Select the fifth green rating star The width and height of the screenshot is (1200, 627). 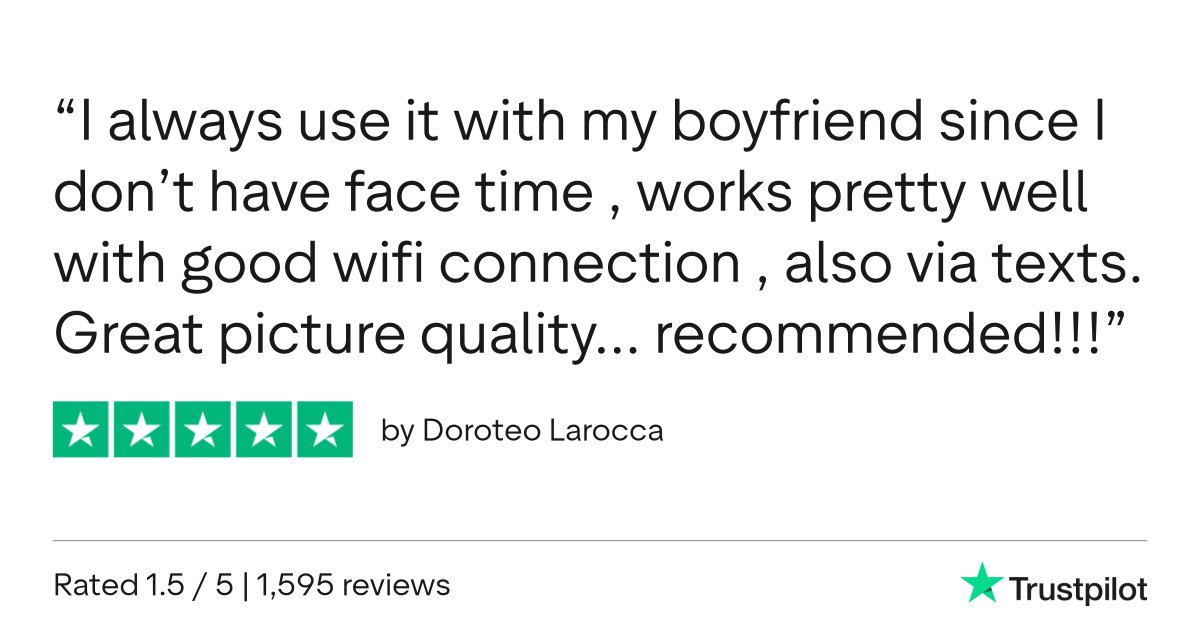tap(324, 429)
